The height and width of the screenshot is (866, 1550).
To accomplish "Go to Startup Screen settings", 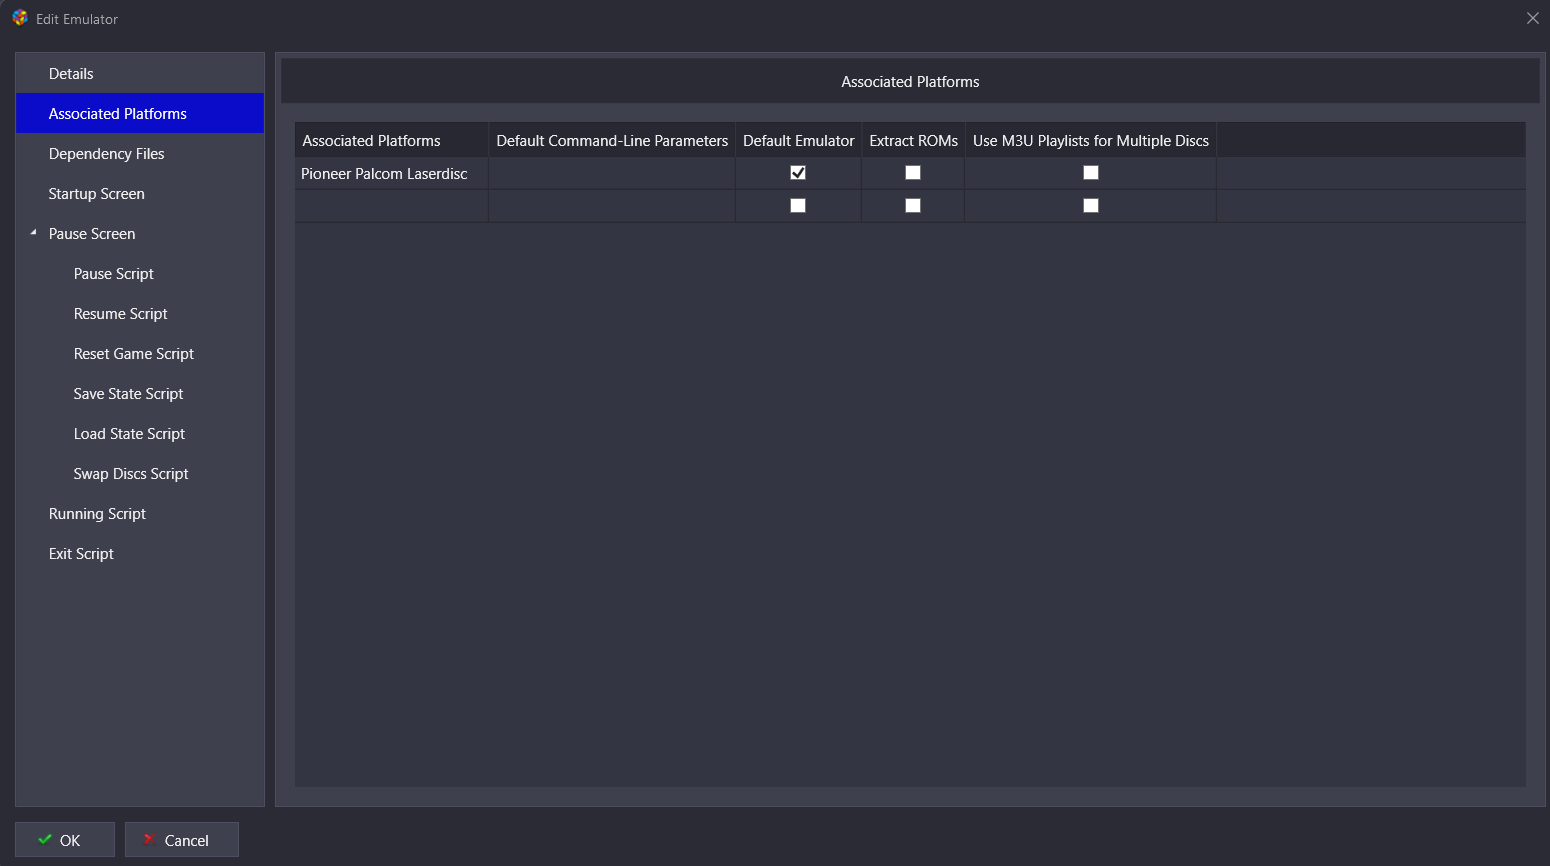I will click(96, 194).
